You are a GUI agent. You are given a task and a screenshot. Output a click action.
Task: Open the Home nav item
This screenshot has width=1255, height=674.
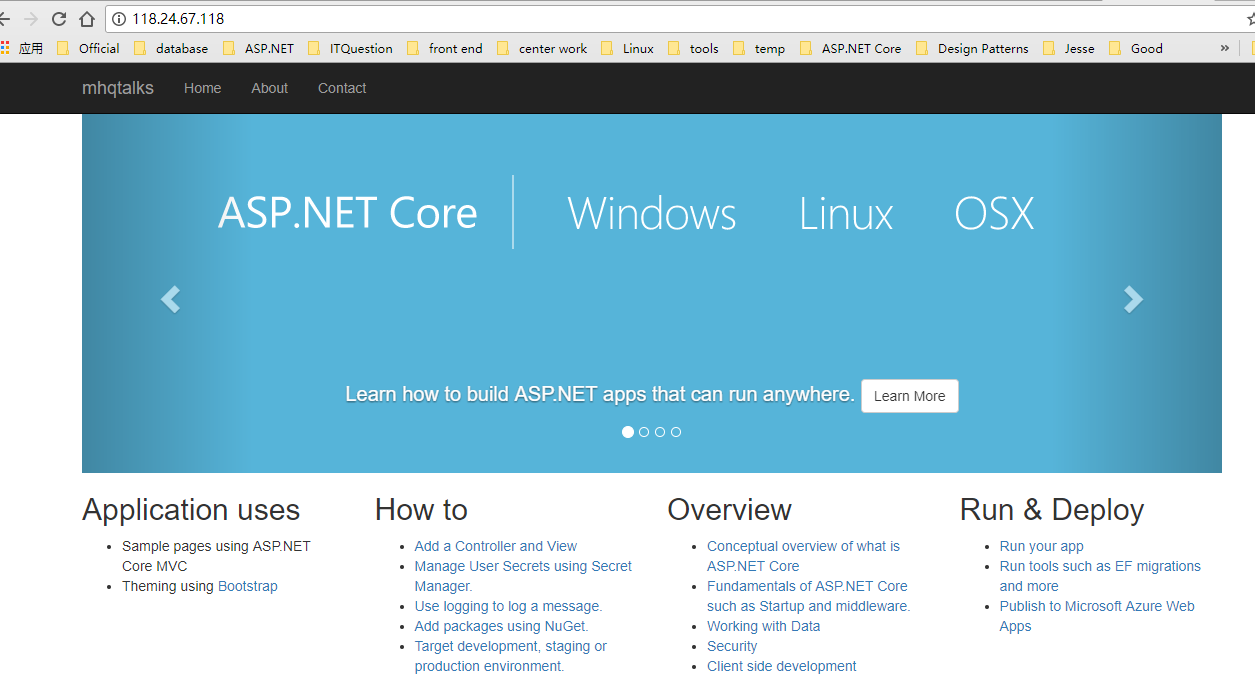pyautogui.click(x=202, y=88)
